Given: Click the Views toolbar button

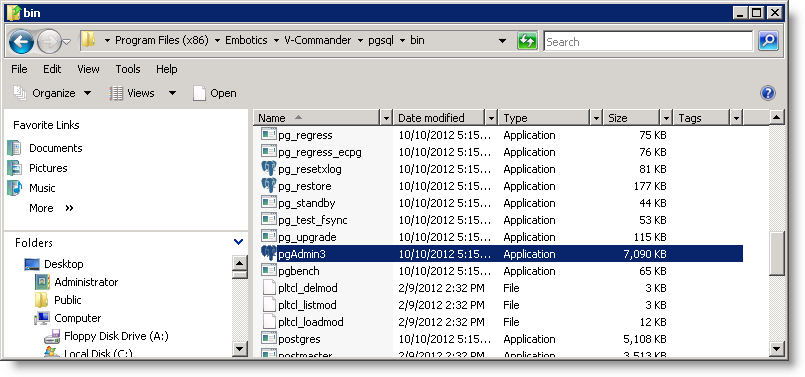Looking at the screenshot, I should pyautogui.click(x=142, y=93).
